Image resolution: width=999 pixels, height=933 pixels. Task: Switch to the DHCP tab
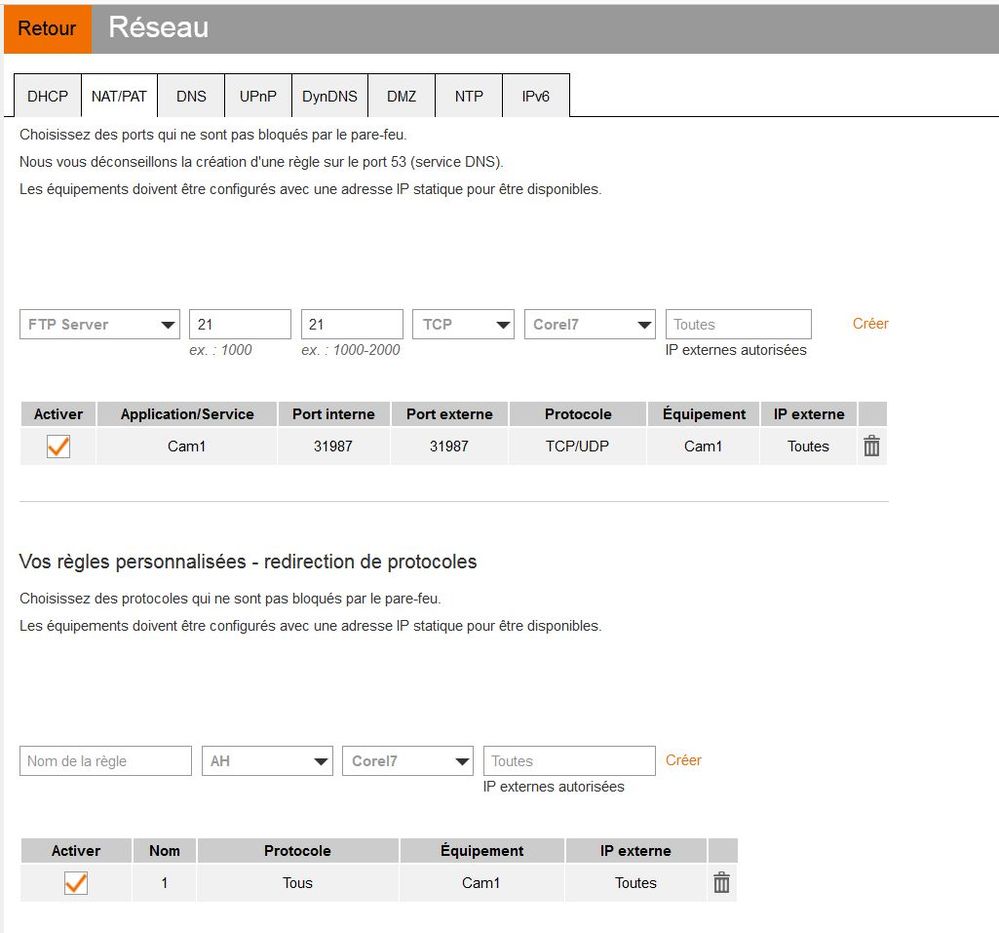click(x=48, y=96)
